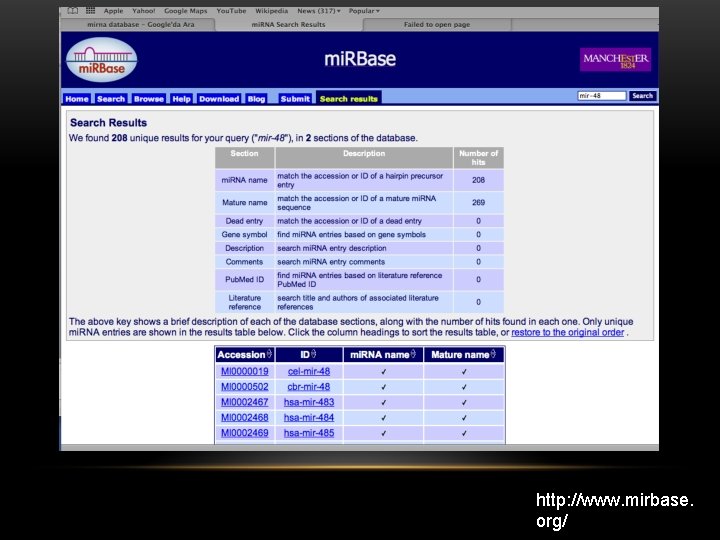Screen dimensions: 720x540
Task: Click the http://www.mirbase.org/ caption text
Action: coord(615,510)
